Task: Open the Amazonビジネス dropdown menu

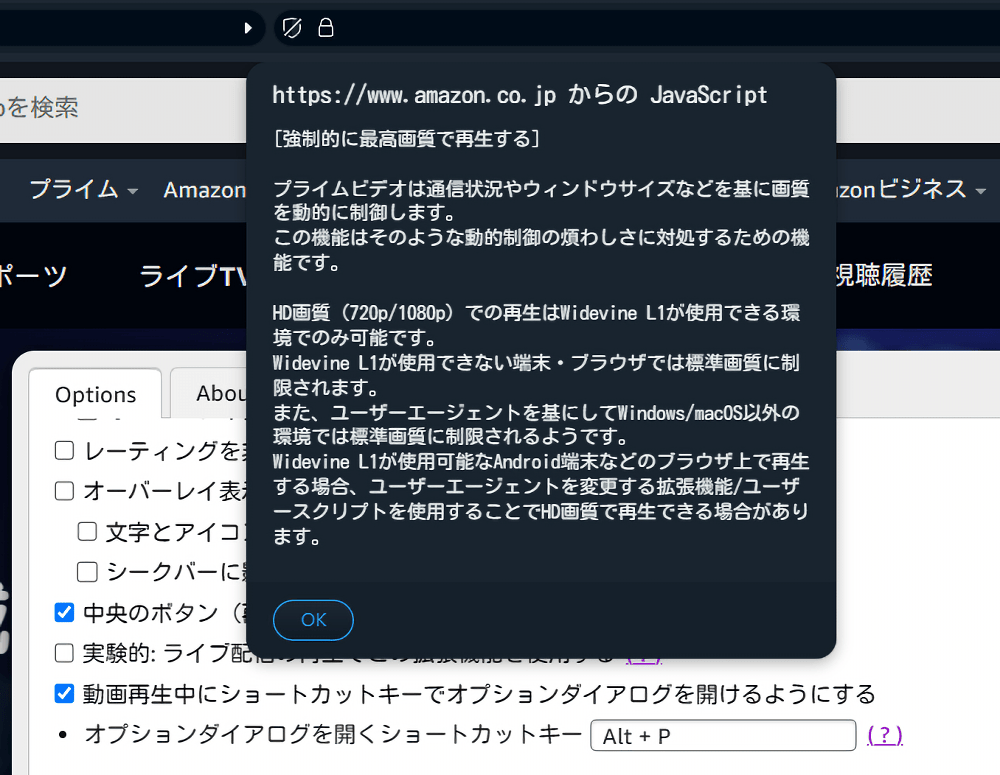Action: (x=911, y=189)
